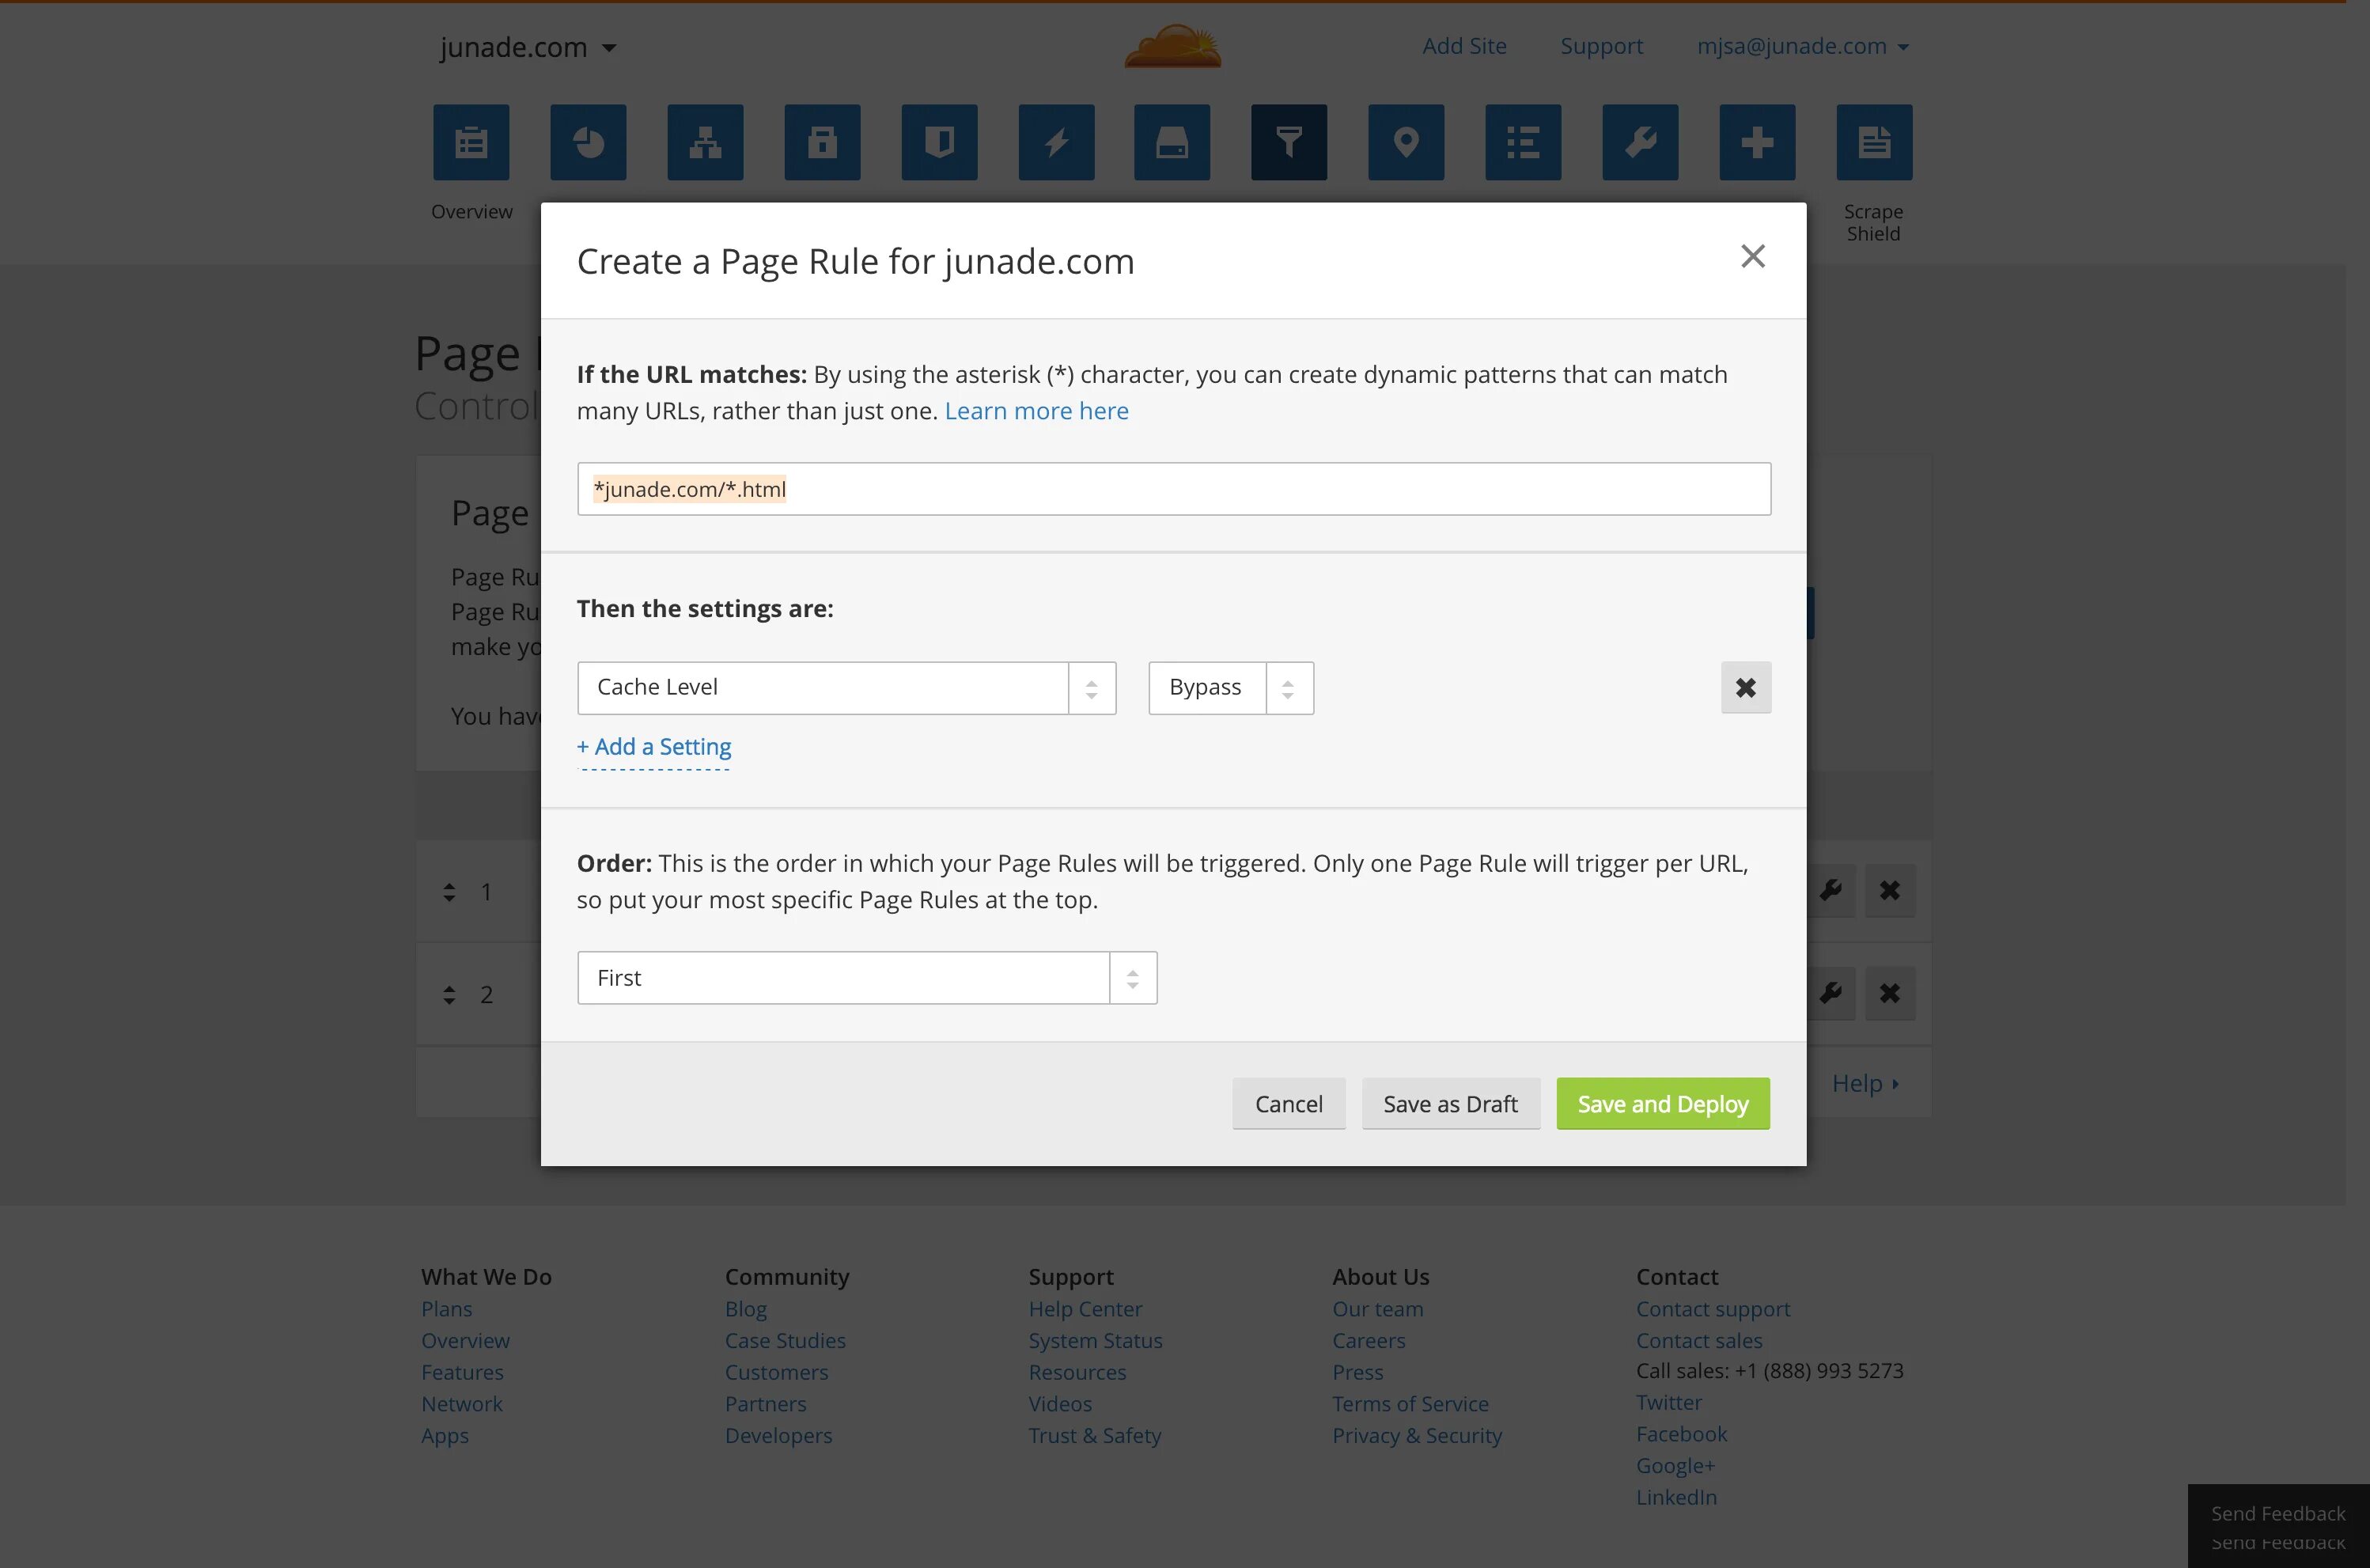Open the Overview clipboard icon
The image size is (2370, 1568).
tap(471, 143)
